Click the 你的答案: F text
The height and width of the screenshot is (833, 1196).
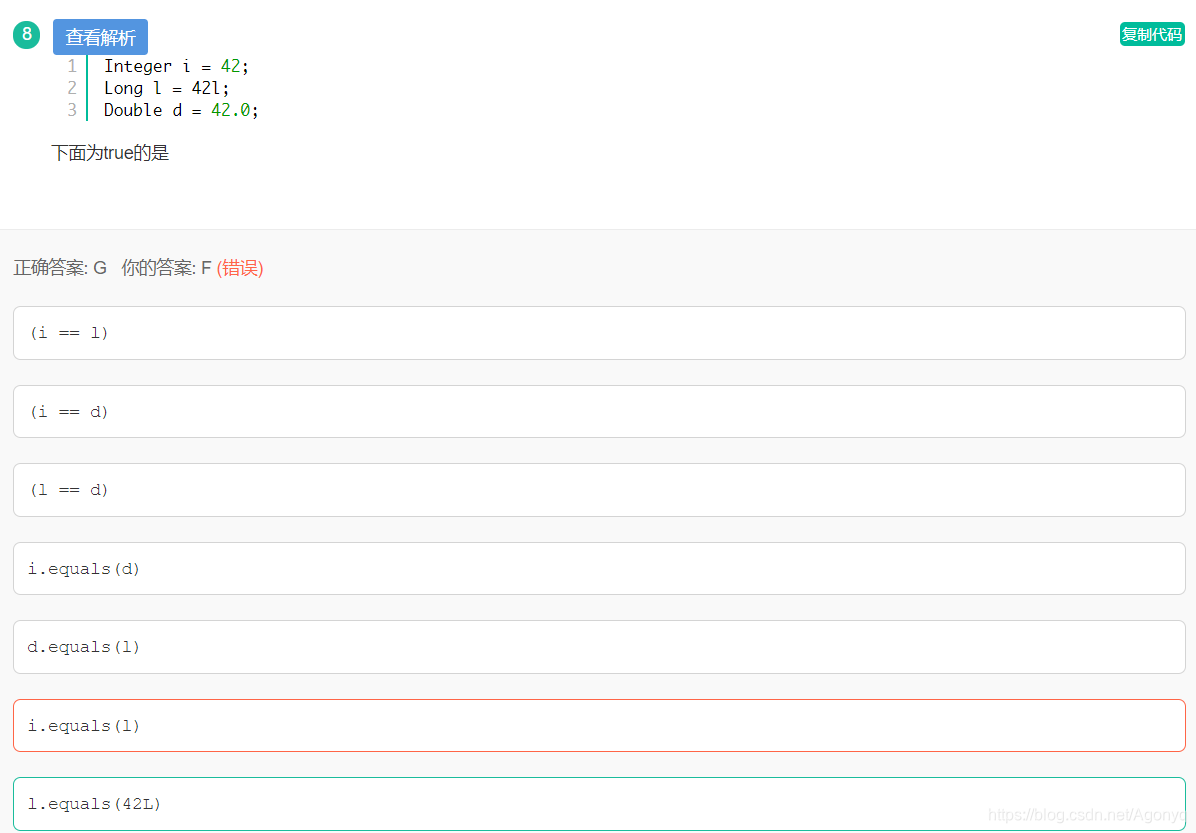coord(166,268)
